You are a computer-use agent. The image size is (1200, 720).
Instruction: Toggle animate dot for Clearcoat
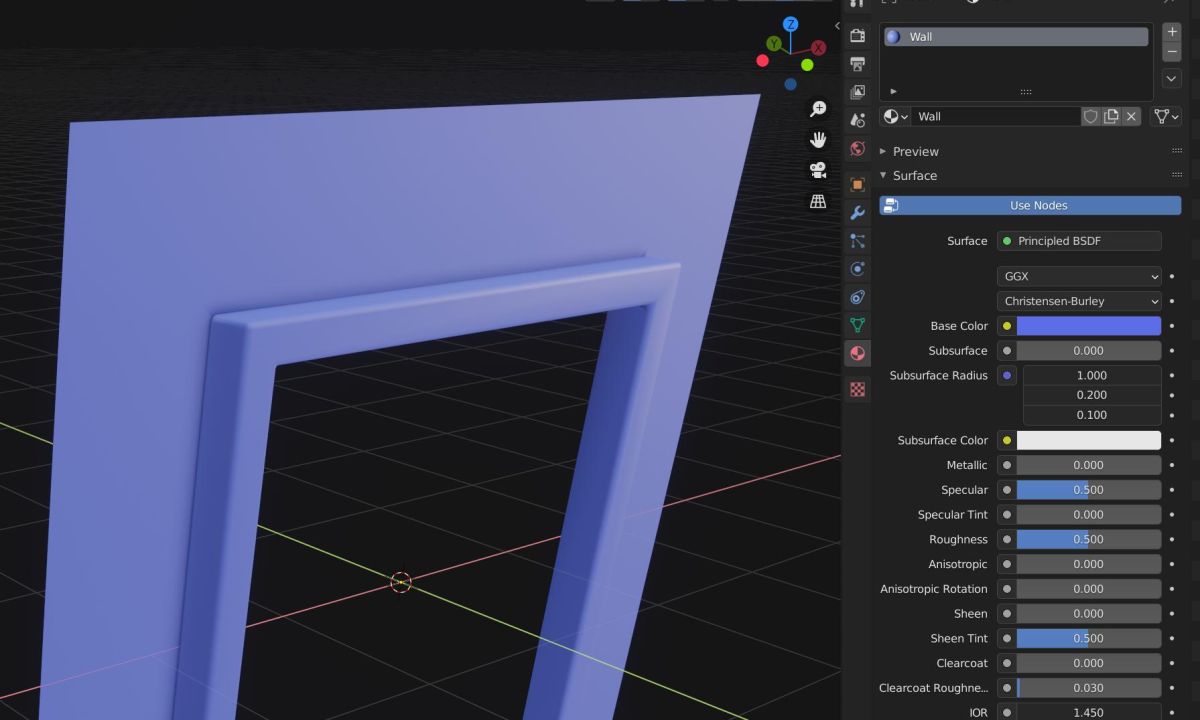coord(1172,663)
